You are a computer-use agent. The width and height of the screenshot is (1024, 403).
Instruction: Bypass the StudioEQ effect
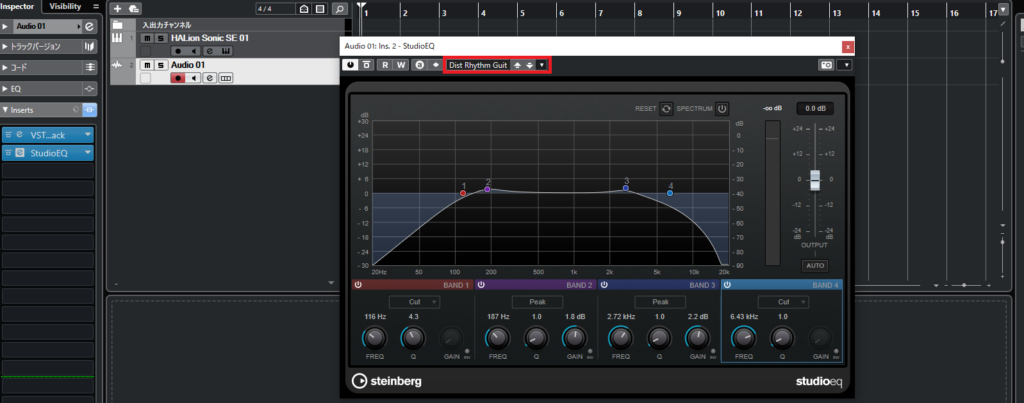(366, 65)
